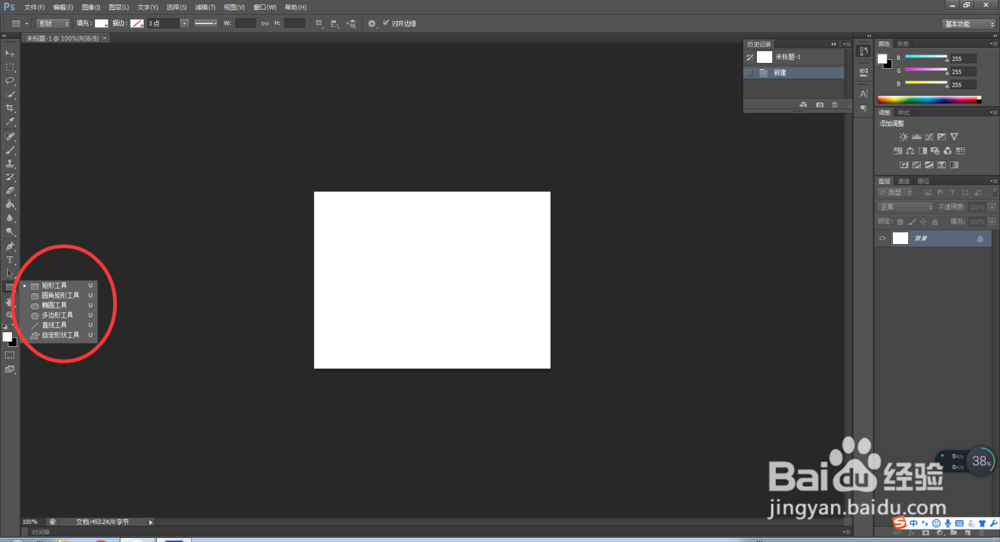Create new snapshot camera icon in History
The image size is (1000, 542).
coord(820,105)
